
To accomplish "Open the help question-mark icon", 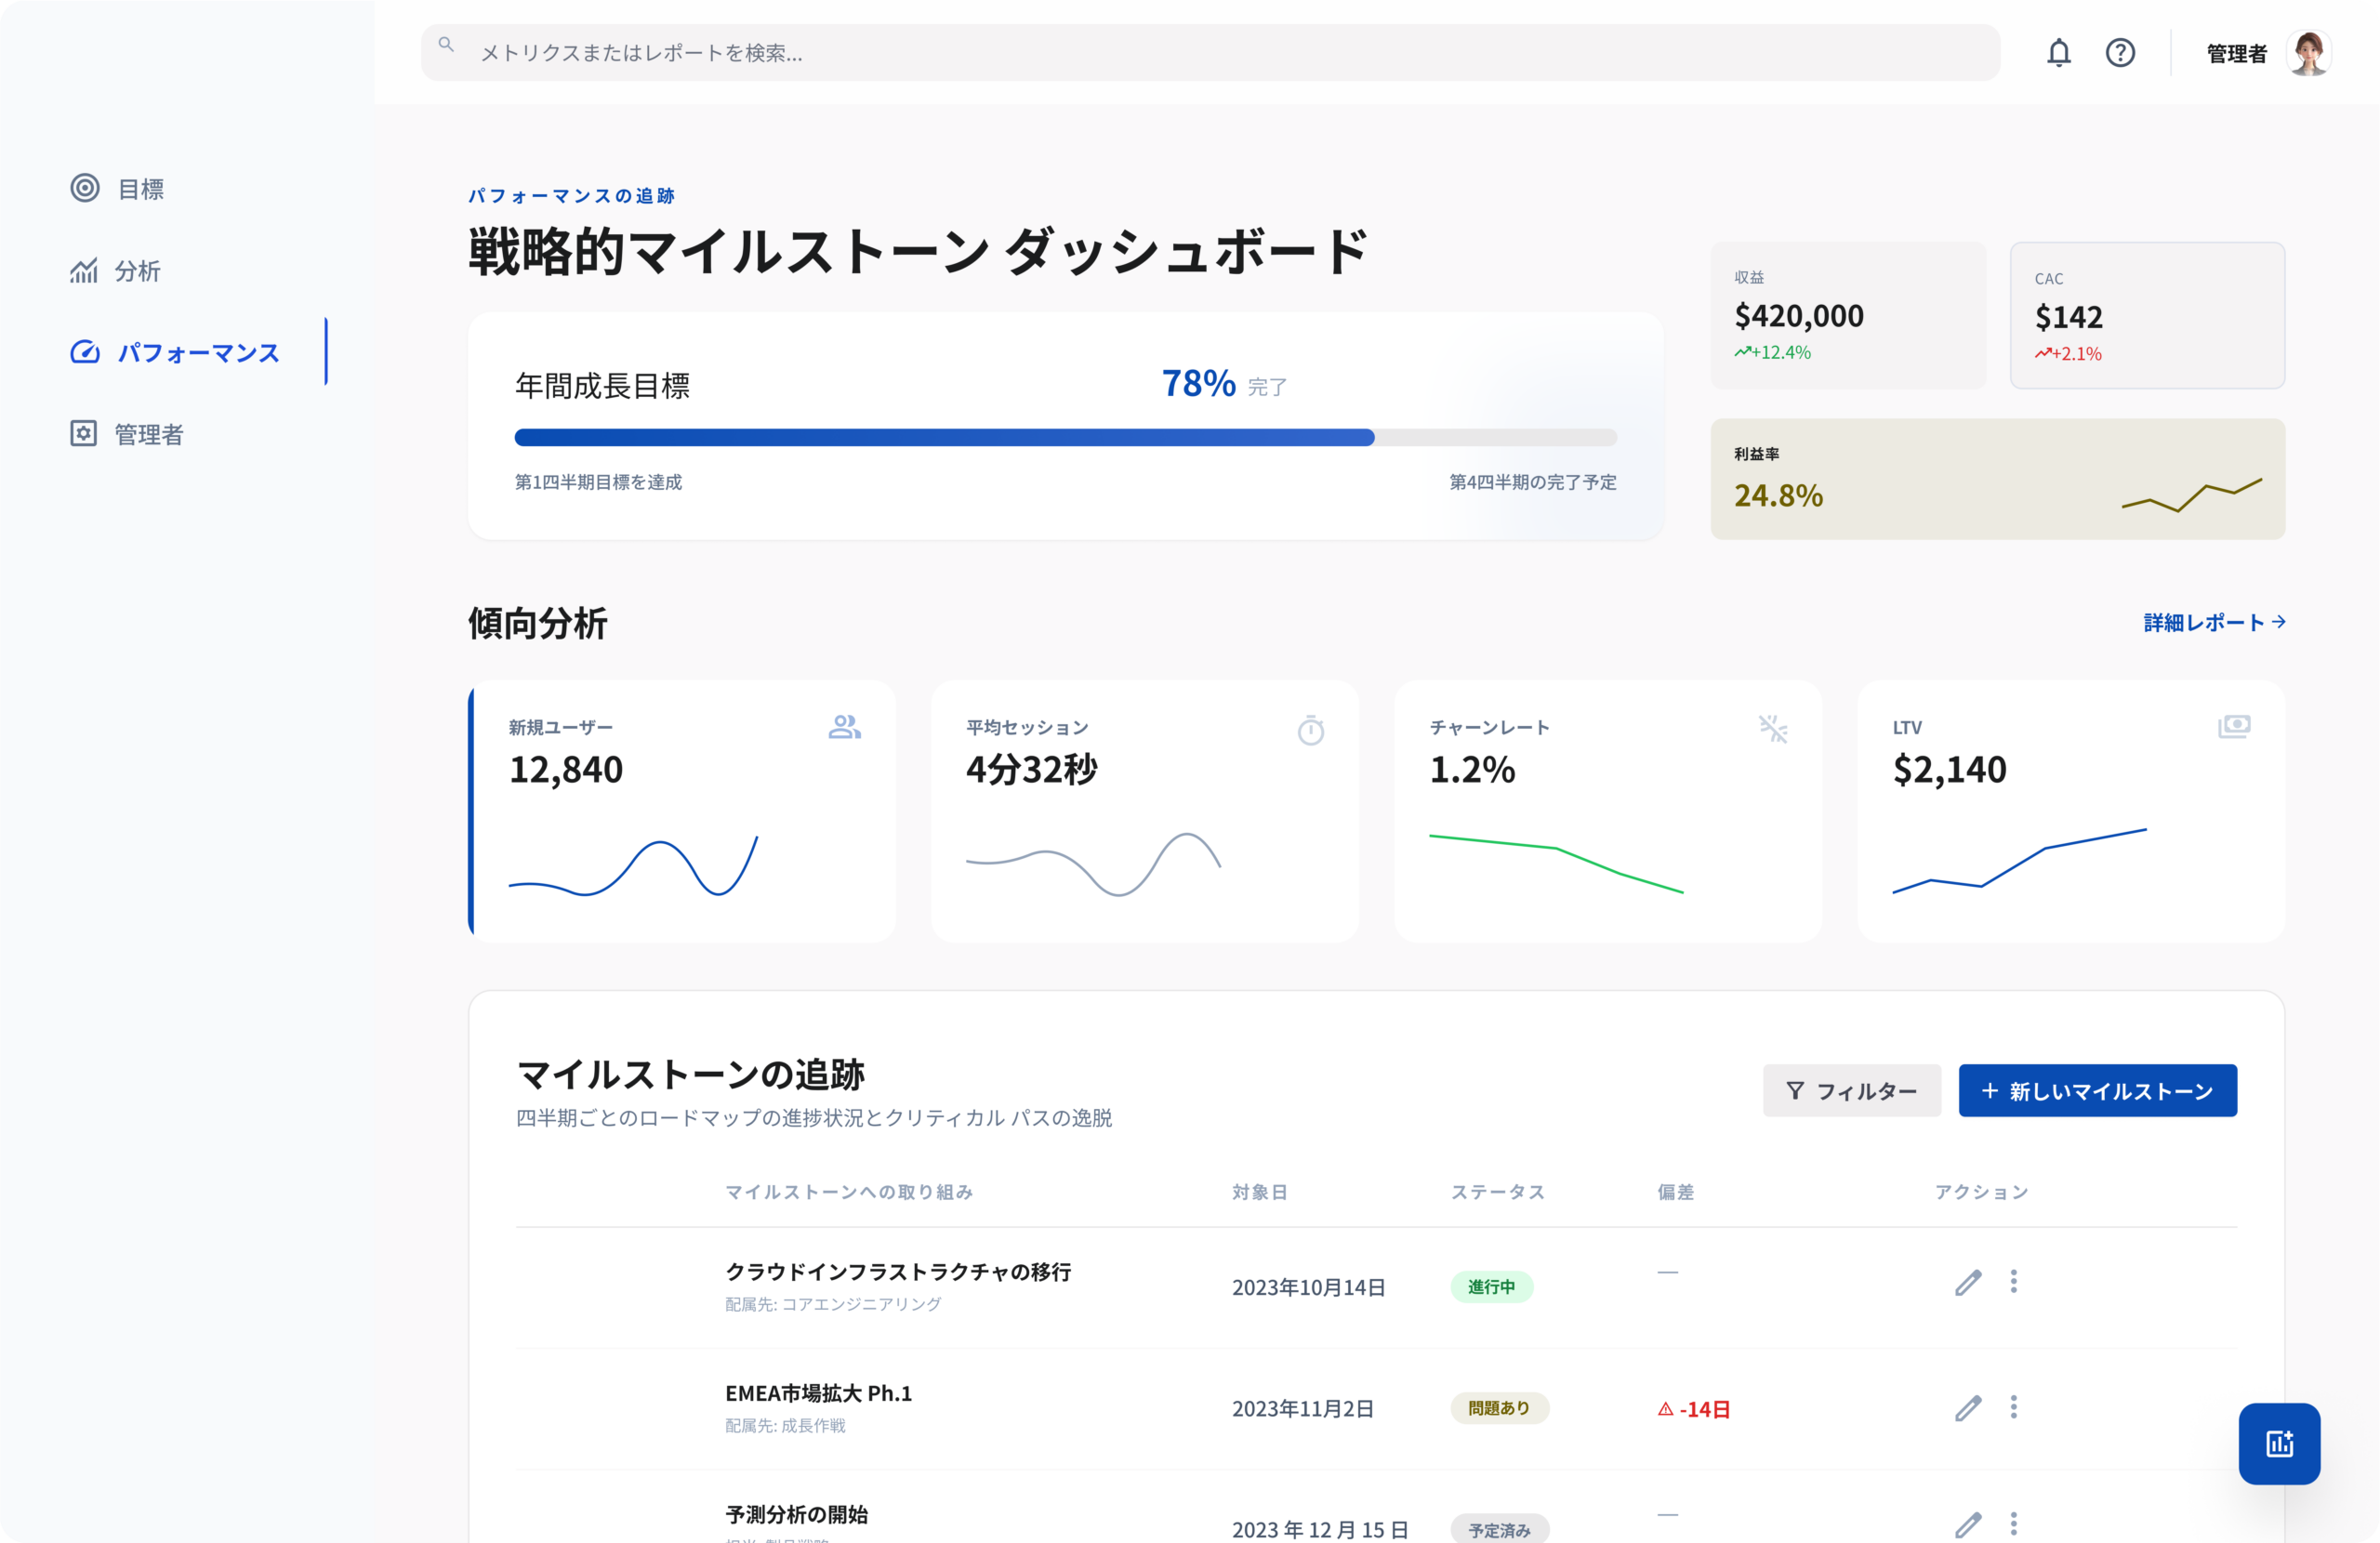I will click(x=2120, y=53).
